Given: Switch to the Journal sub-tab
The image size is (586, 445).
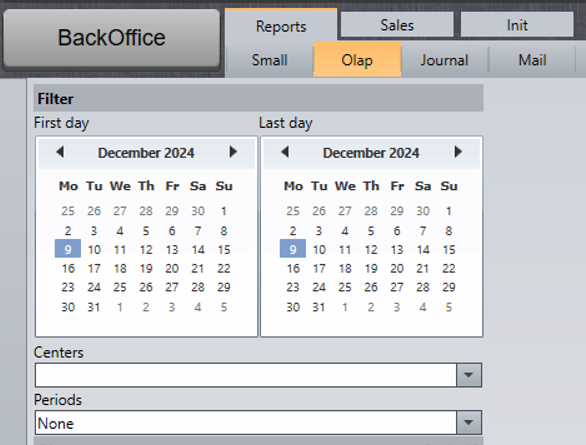Looking at the screenshot, I should pos(444,60).
